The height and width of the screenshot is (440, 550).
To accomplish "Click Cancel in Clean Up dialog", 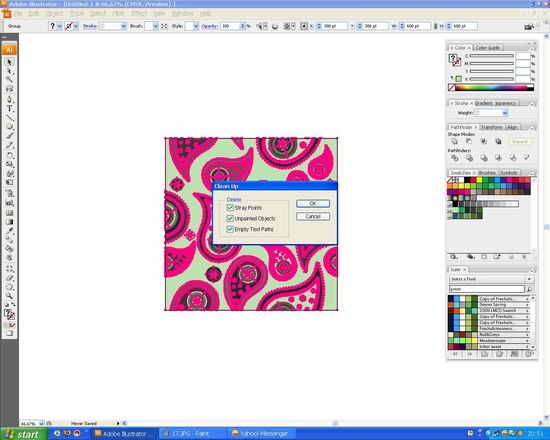I will [313, 216].
